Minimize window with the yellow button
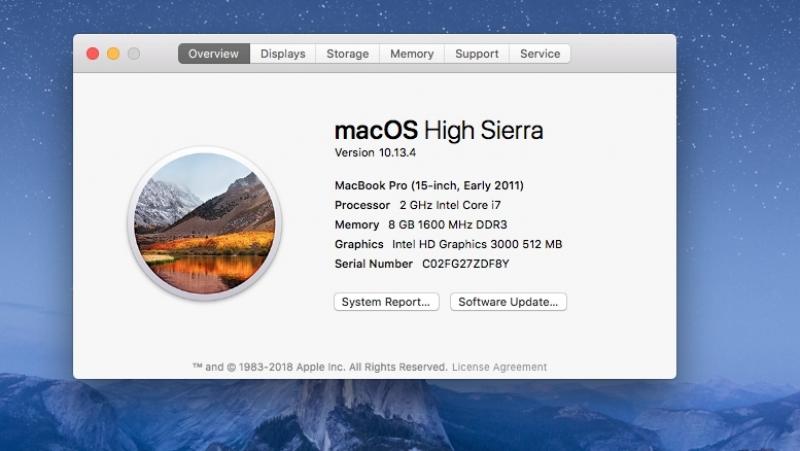800x451 pixels. (x=113, y=54)
